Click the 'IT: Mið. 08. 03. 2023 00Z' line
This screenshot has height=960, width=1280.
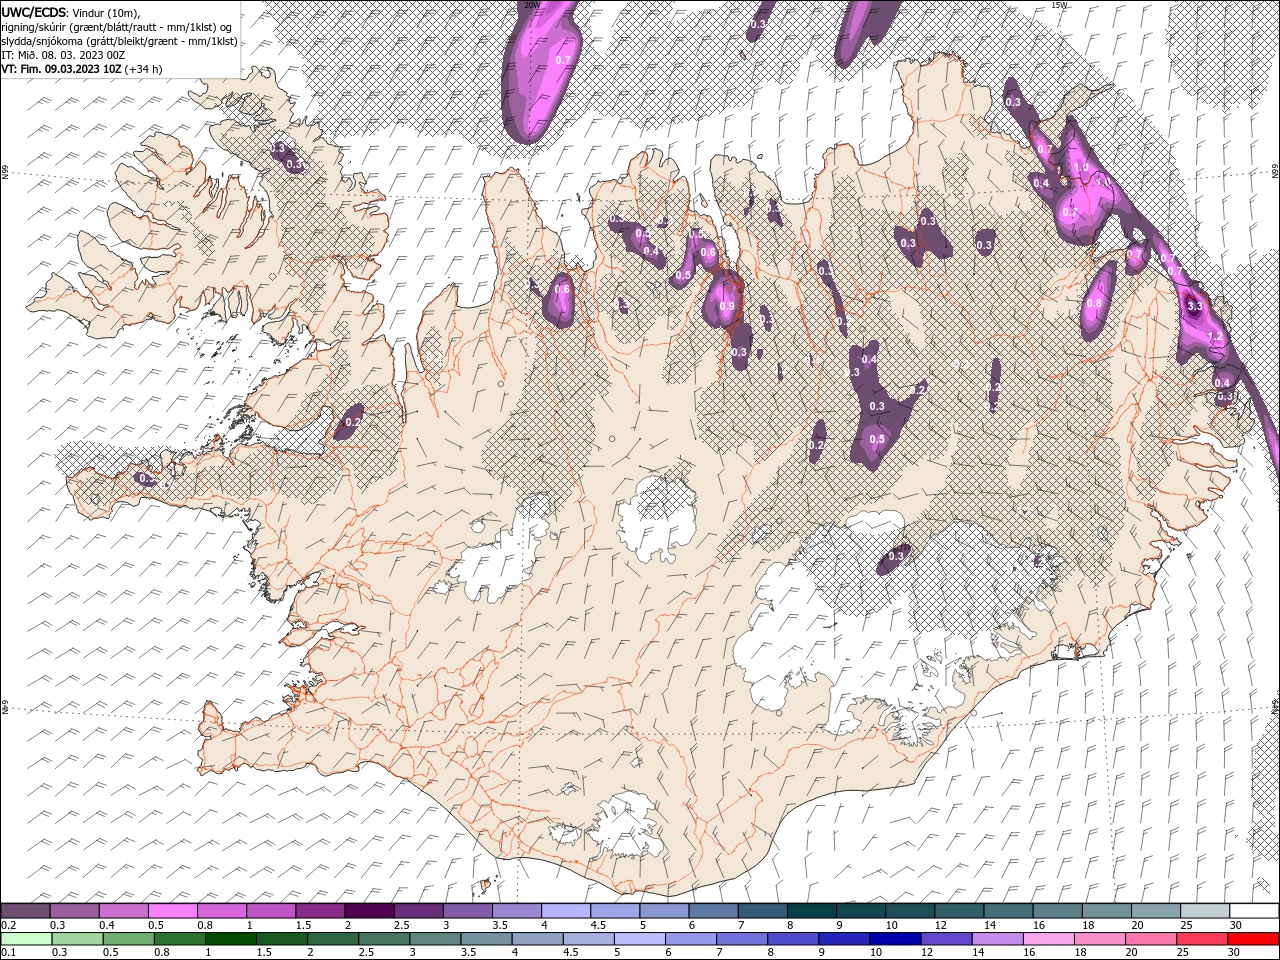click(62, 55)
